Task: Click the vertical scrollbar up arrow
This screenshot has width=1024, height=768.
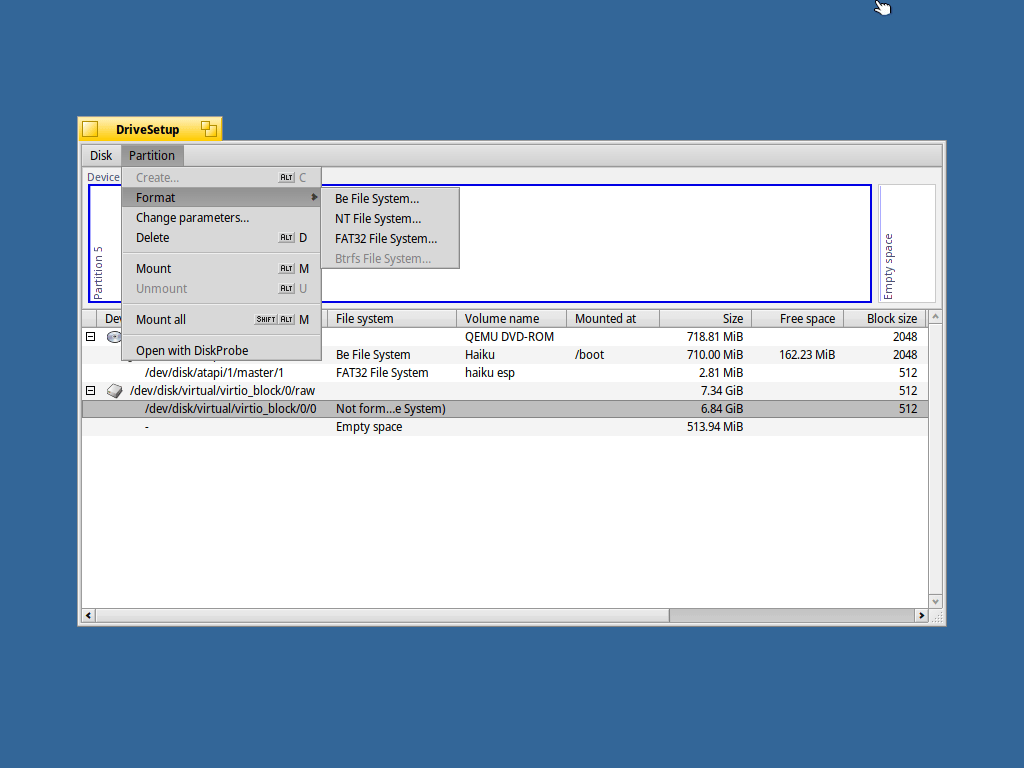Action: [935, 317]
